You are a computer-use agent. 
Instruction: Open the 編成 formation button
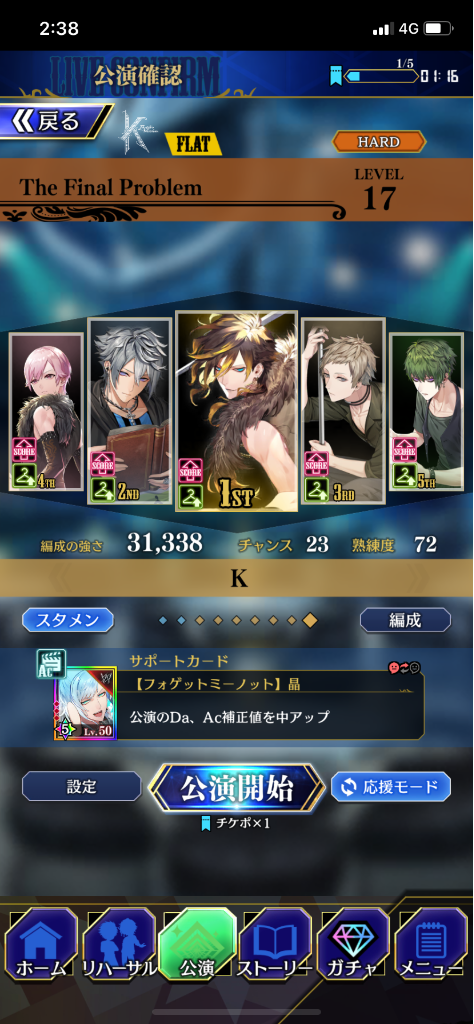tap(405, 620)
